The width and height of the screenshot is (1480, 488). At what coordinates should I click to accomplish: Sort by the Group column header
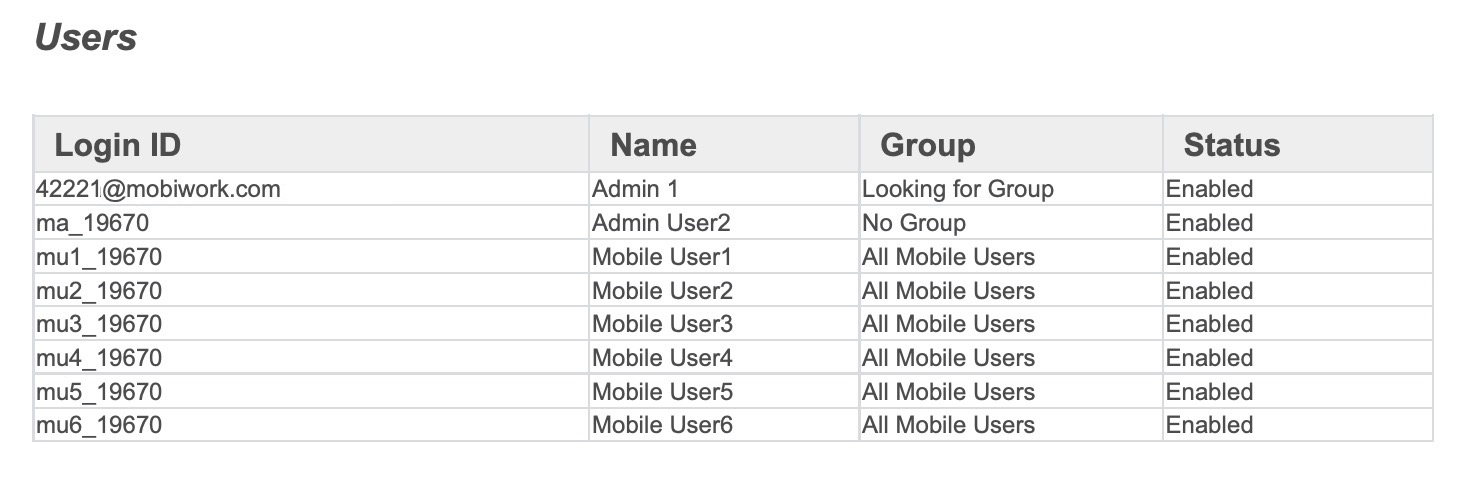pos(927,145)
